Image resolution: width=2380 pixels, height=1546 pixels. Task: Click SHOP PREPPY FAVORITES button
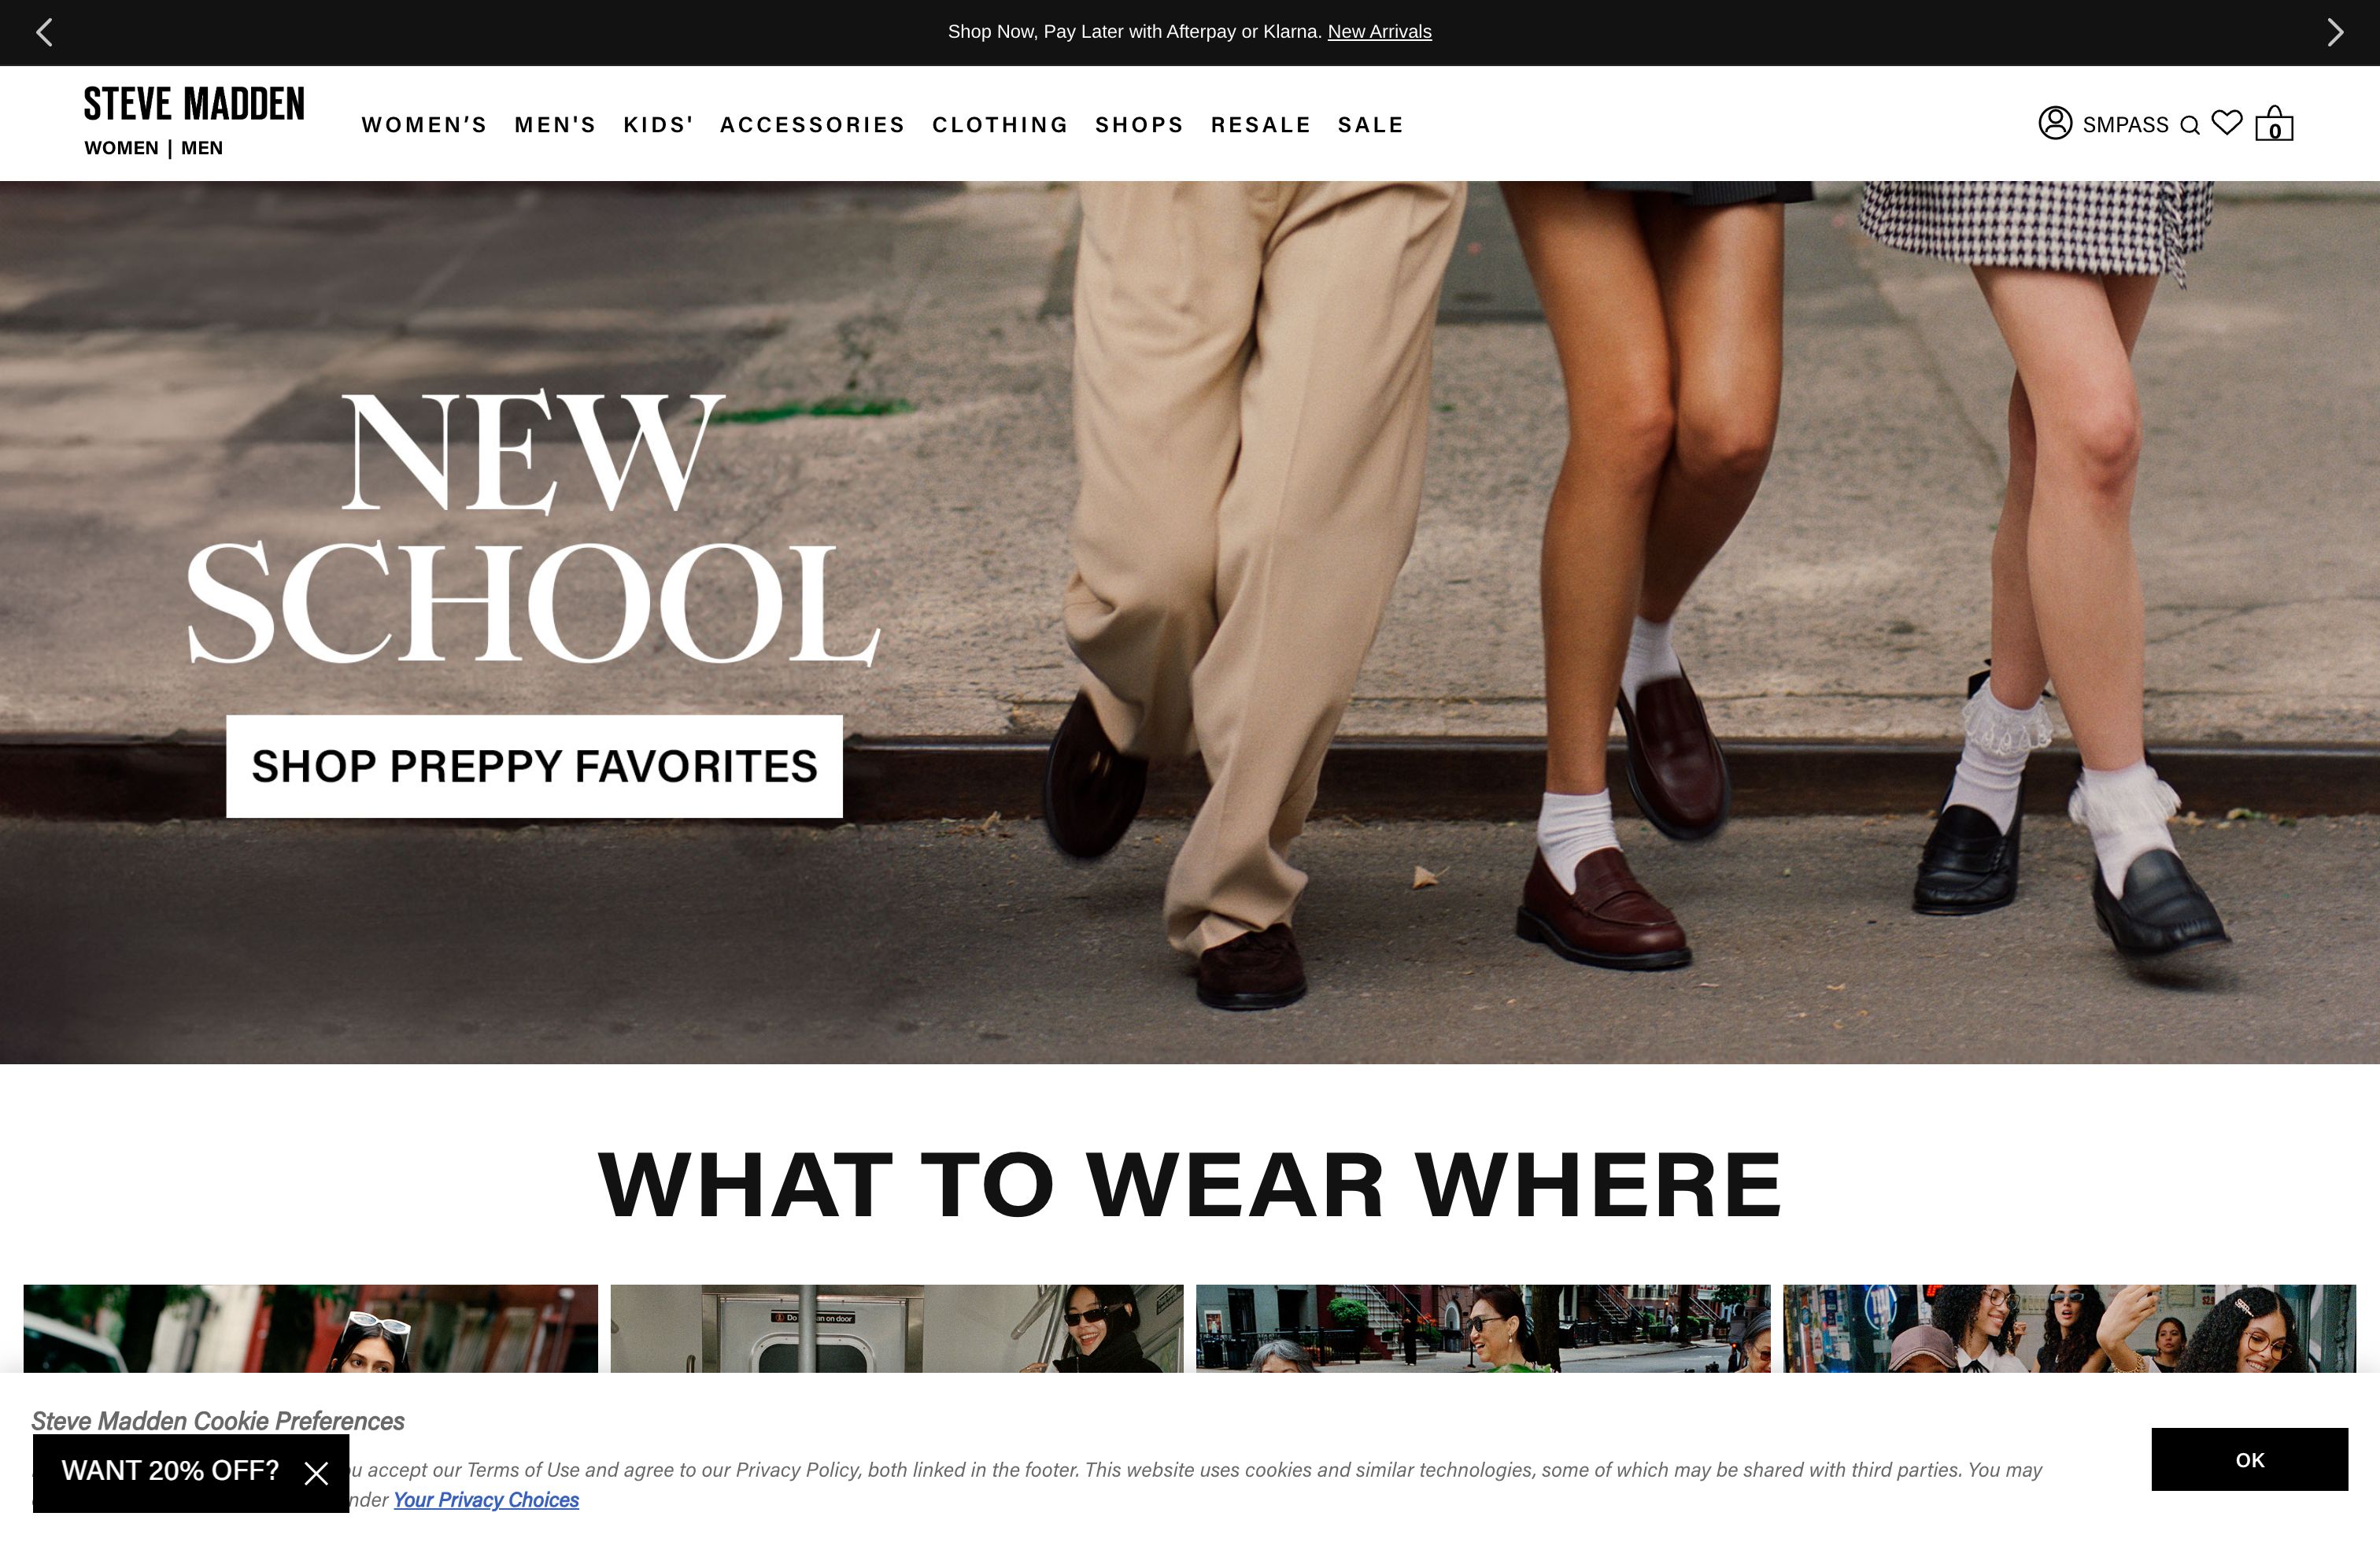pyautogui.click(x=533, y=767)
